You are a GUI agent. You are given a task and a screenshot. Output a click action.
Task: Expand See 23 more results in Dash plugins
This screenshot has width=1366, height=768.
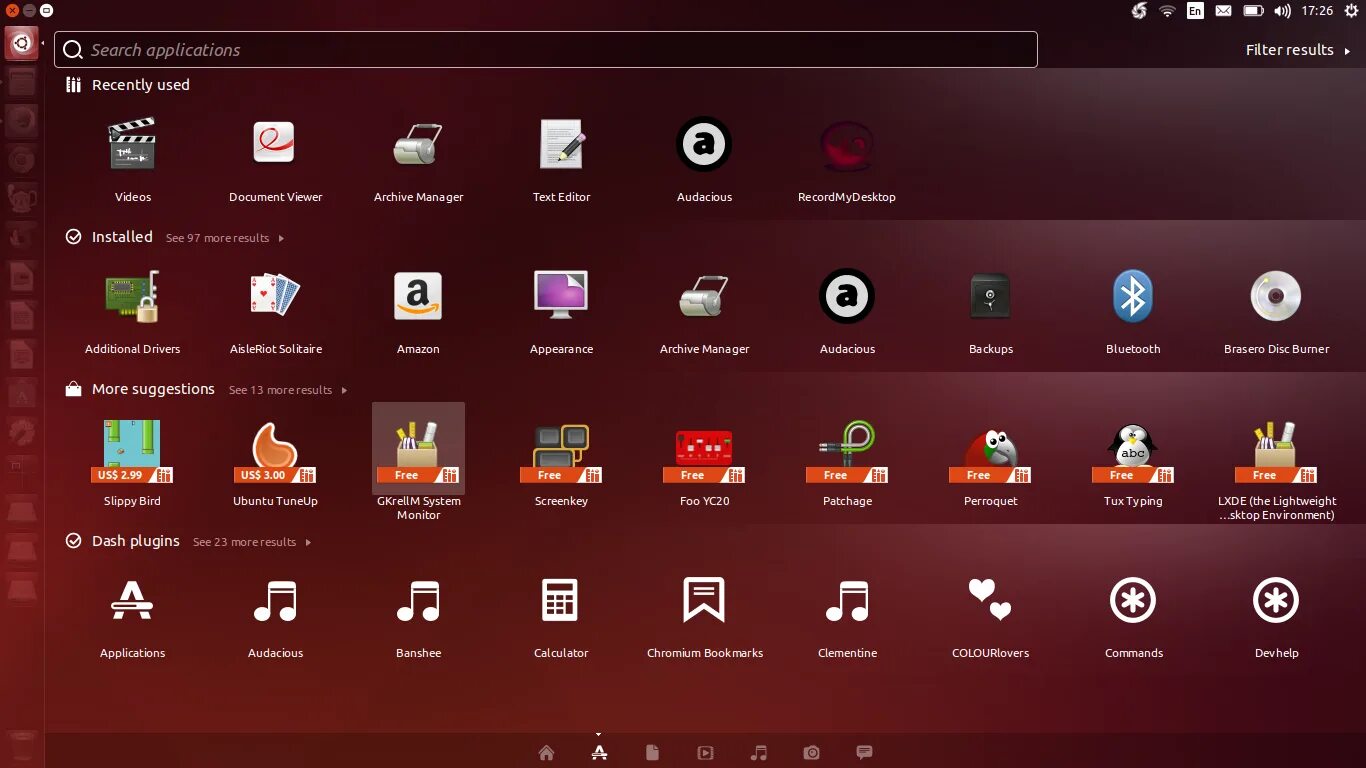(251, 542)
